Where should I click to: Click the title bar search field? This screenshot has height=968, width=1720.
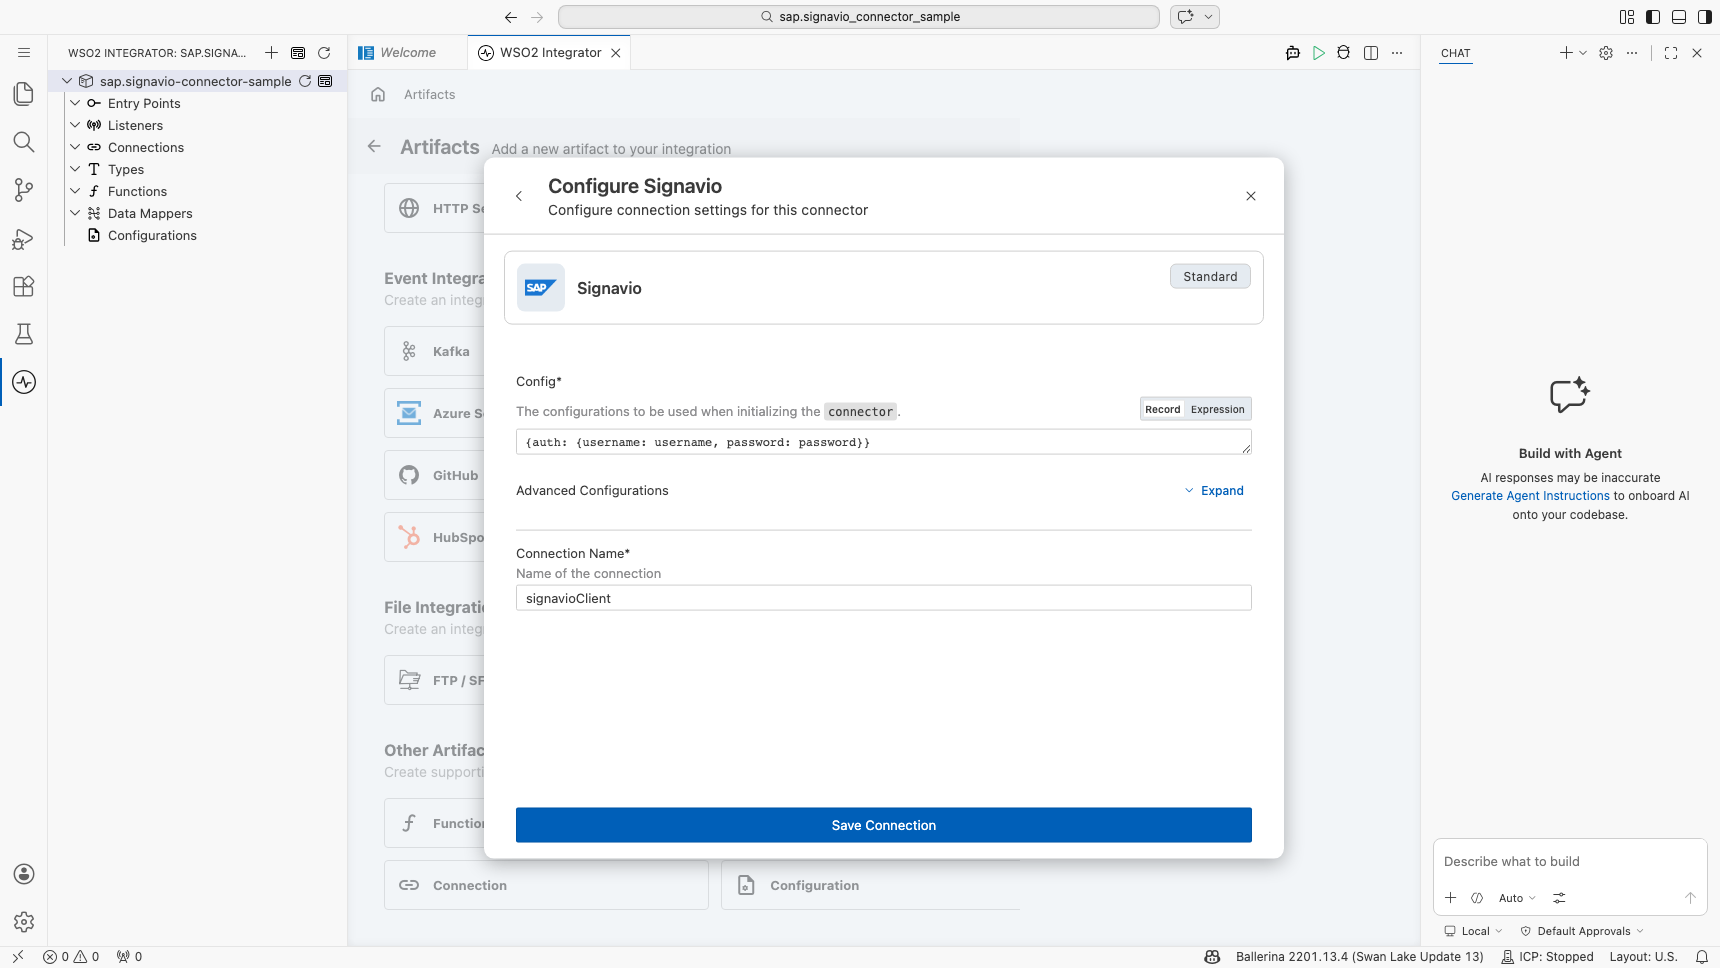[859, 17]
